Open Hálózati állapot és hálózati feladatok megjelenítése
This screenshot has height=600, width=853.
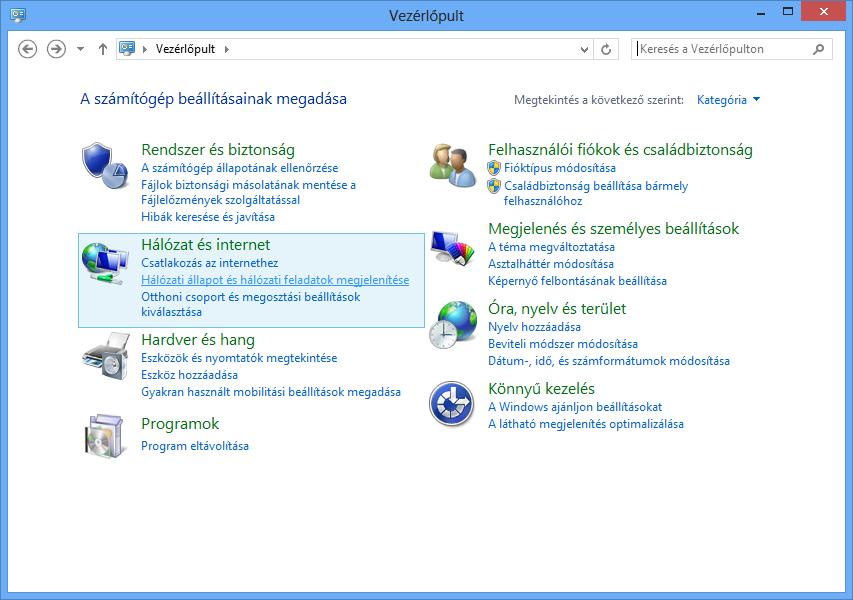[x=275, y=280]
